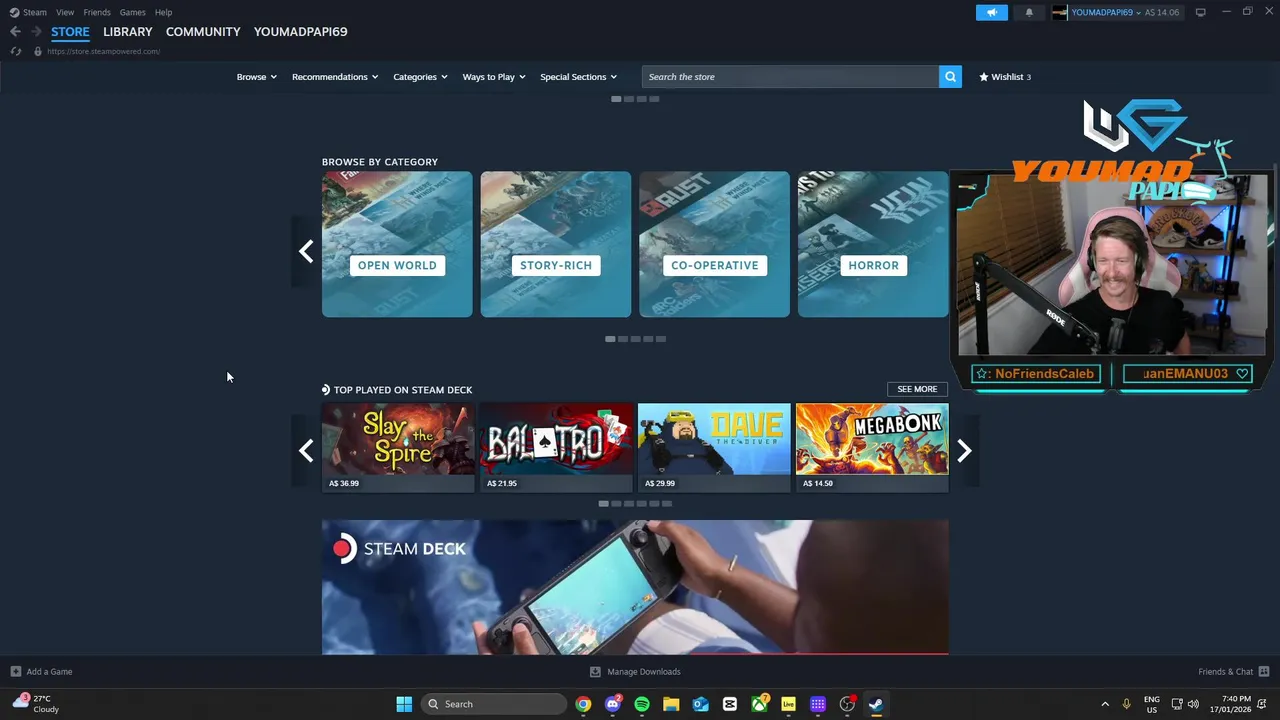This screenshot has width=1280, height=720.
Task: Click the store URL address text
Action: pyautogui.click(x=103, y=51)
